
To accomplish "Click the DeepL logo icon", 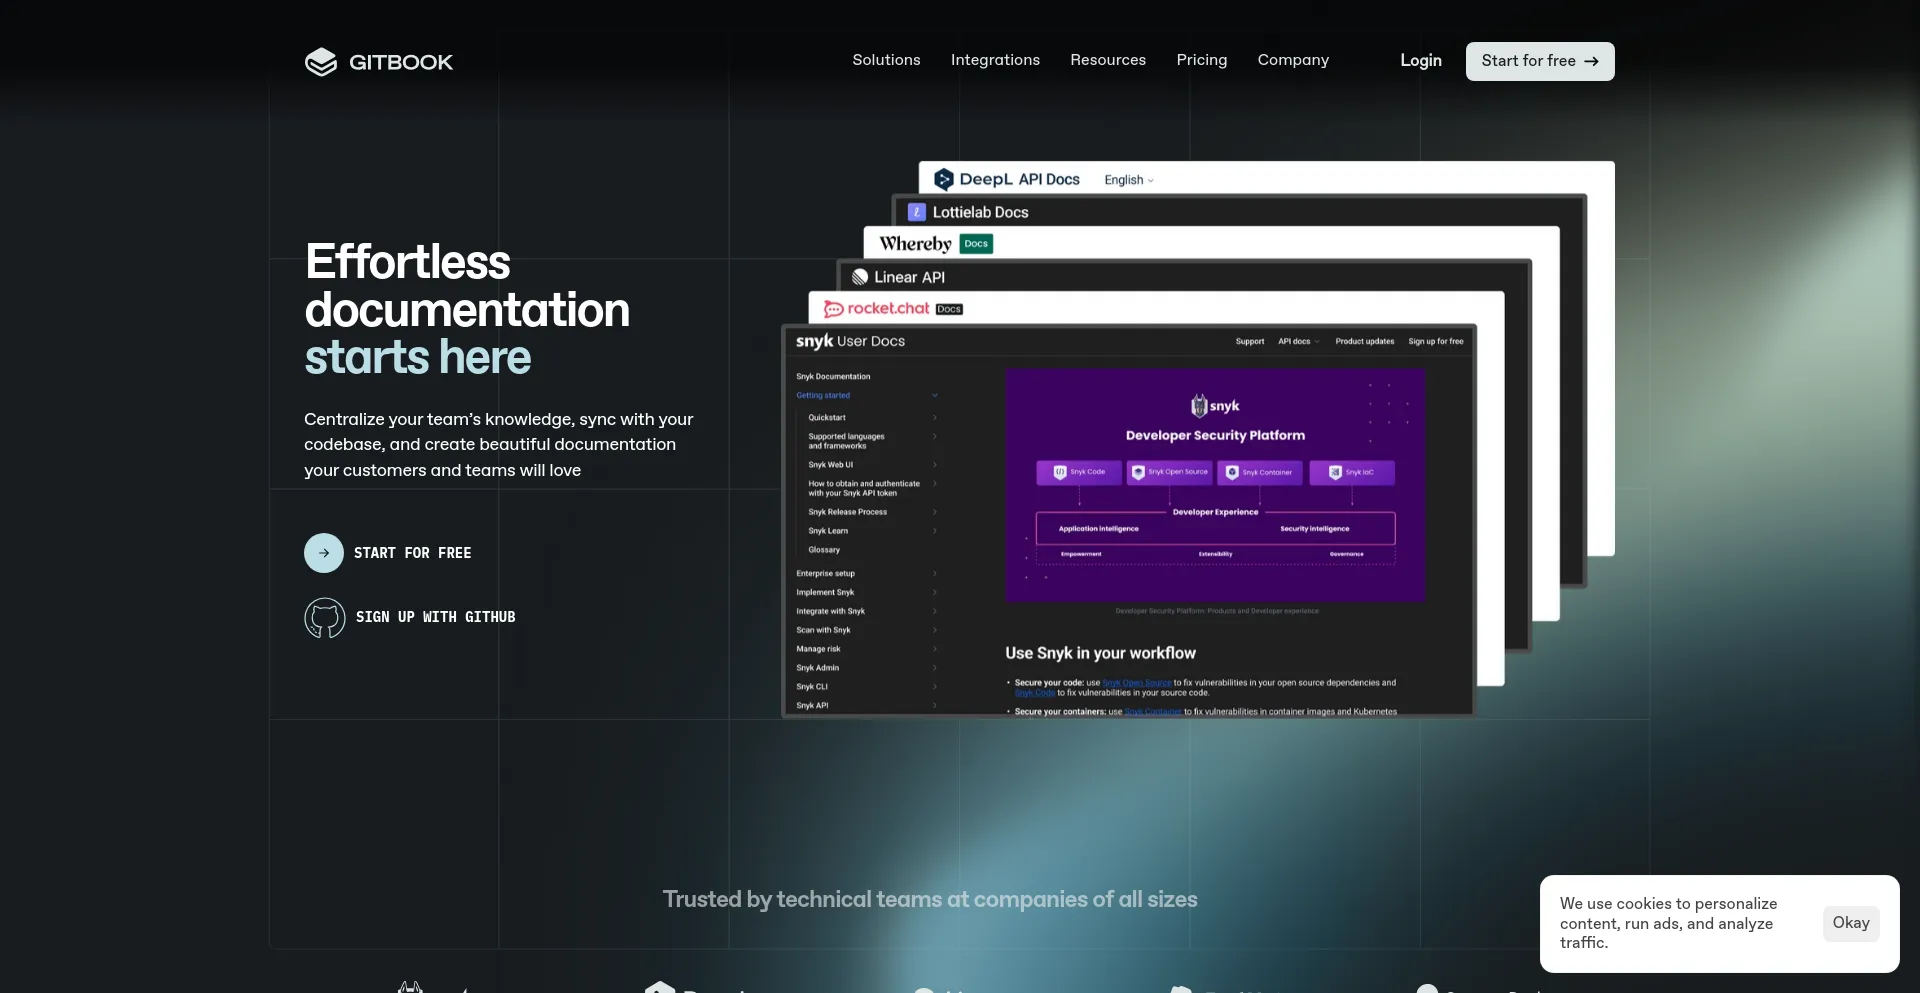I will click(x=944, y=179).
